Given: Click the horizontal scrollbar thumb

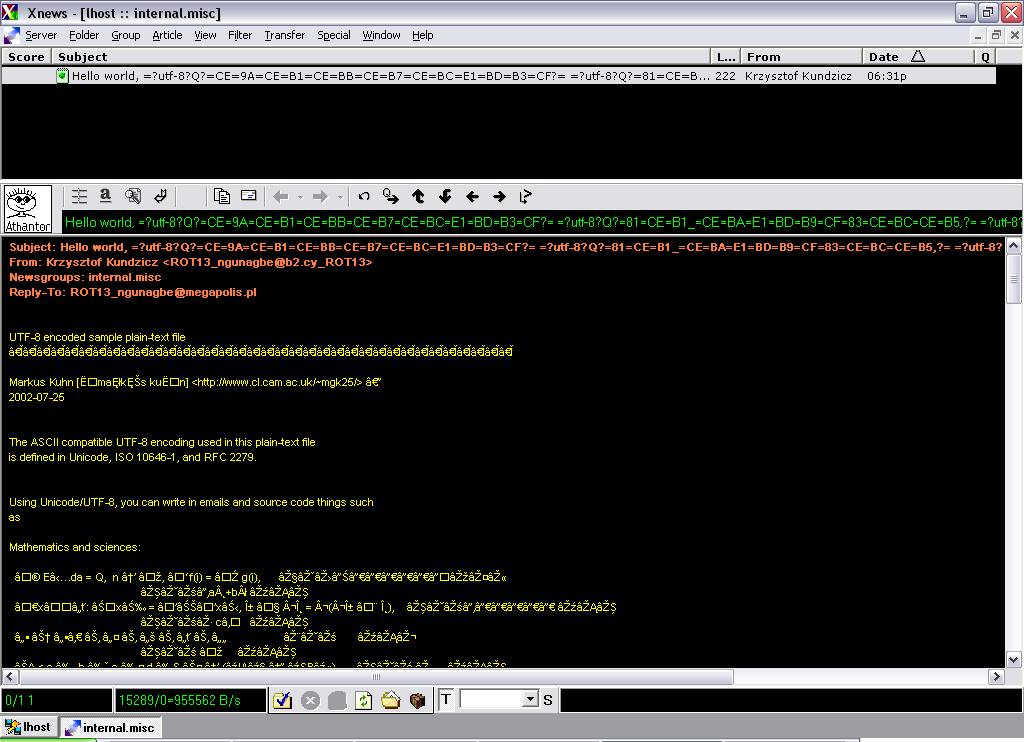Looking at the screenshot, I should [x=376, y=677].
